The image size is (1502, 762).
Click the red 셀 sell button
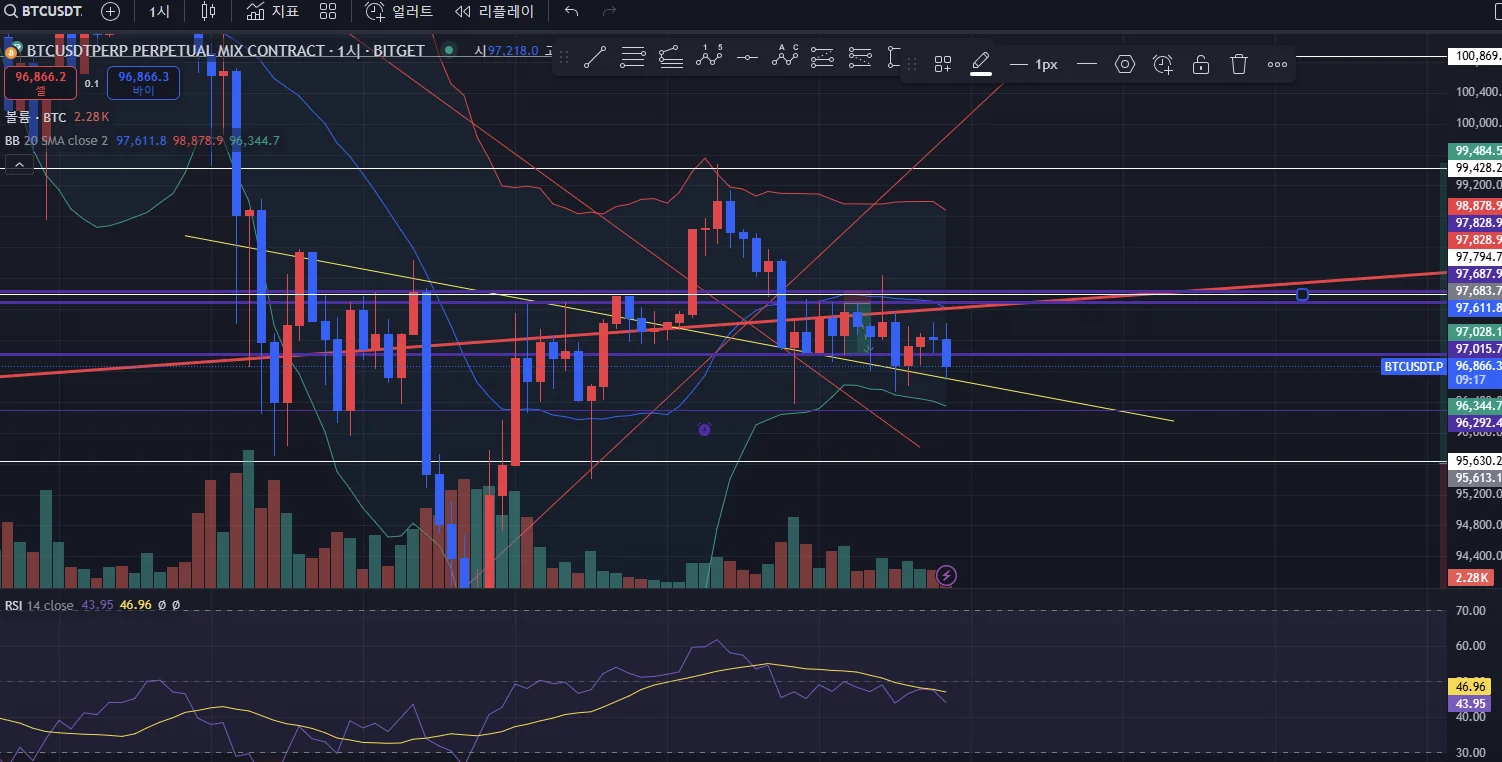(41, 83)
